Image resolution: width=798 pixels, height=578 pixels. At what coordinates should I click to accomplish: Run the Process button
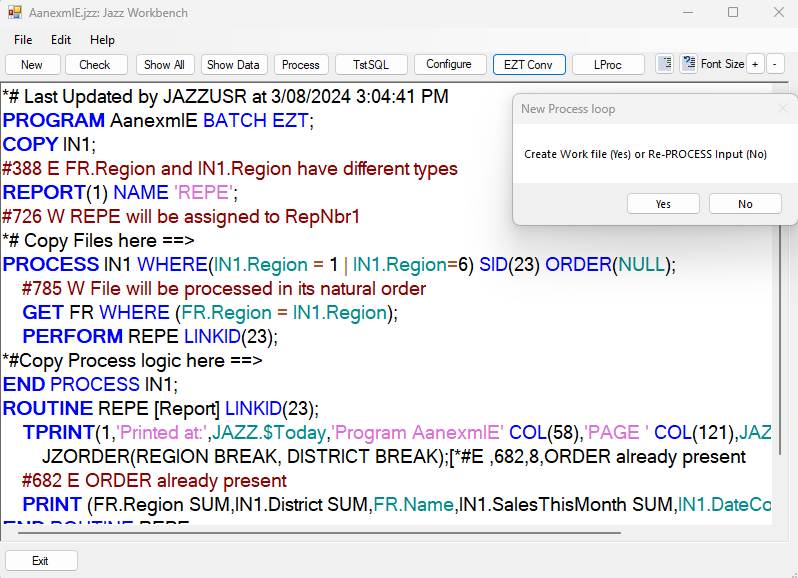(301, 64)
